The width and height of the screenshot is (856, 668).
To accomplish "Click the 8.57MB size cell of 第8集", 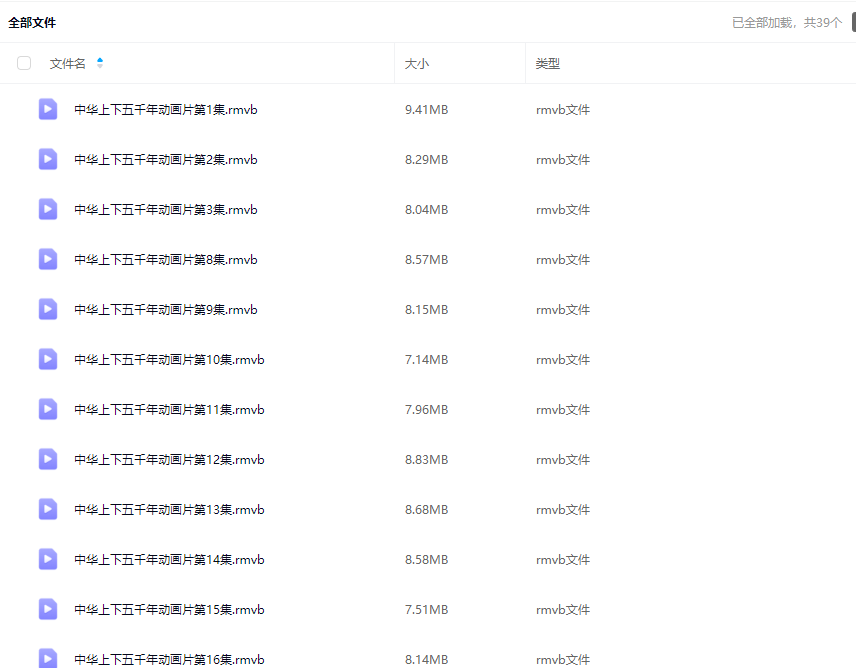I will point(426,259).
